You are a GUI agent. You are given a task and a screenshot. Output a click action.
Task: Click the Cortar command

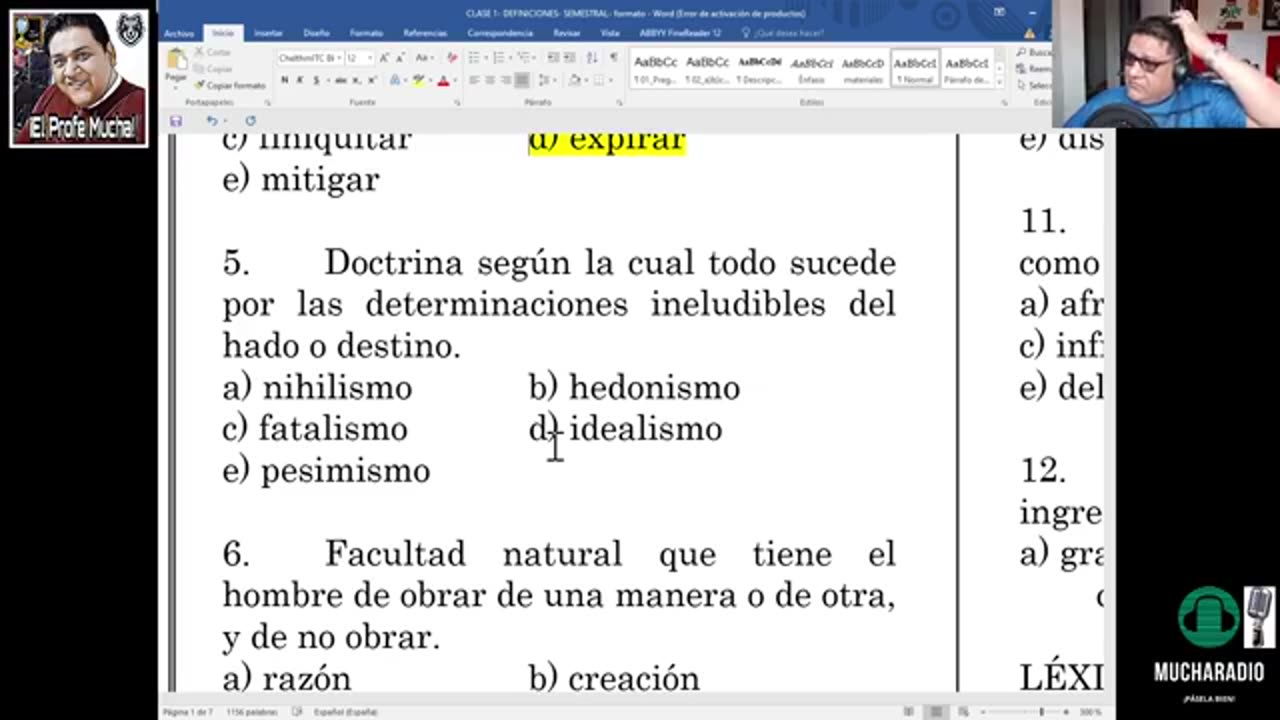212,52
